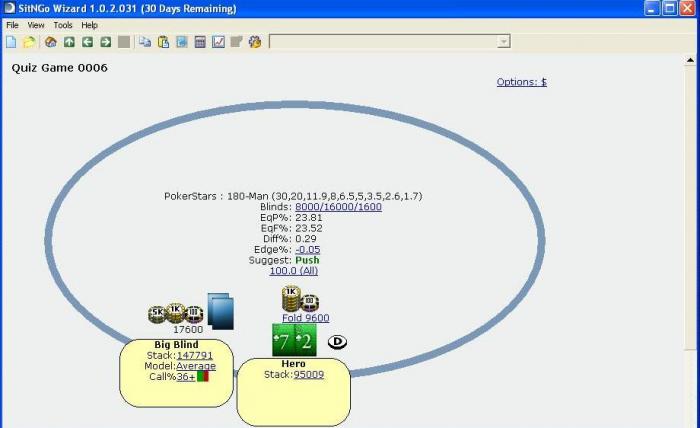Click the line graph toolbar icon
The image size is (700, 428).
[218, 42]
